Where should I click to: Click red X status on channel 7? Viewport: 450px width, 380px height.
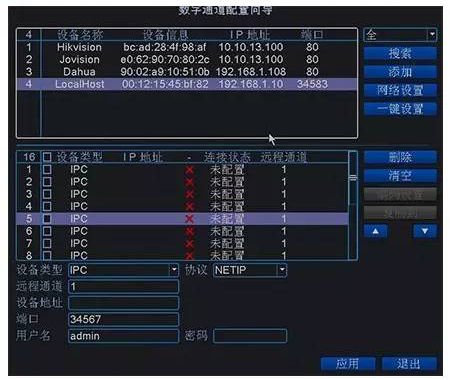[x=189, y=244]
